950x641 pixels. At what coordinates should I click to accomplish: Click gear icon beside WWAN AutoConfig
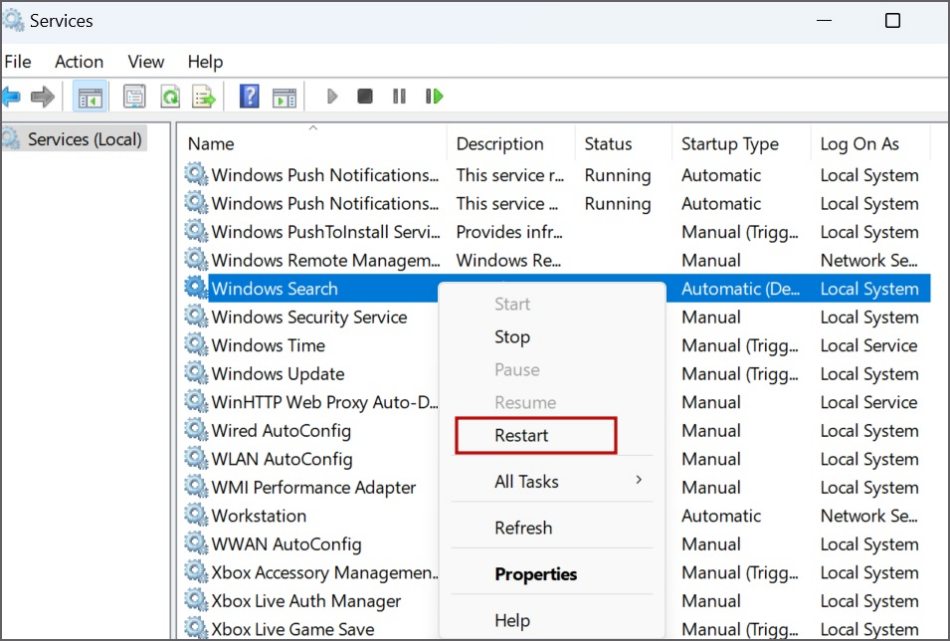tap(196, 543)
